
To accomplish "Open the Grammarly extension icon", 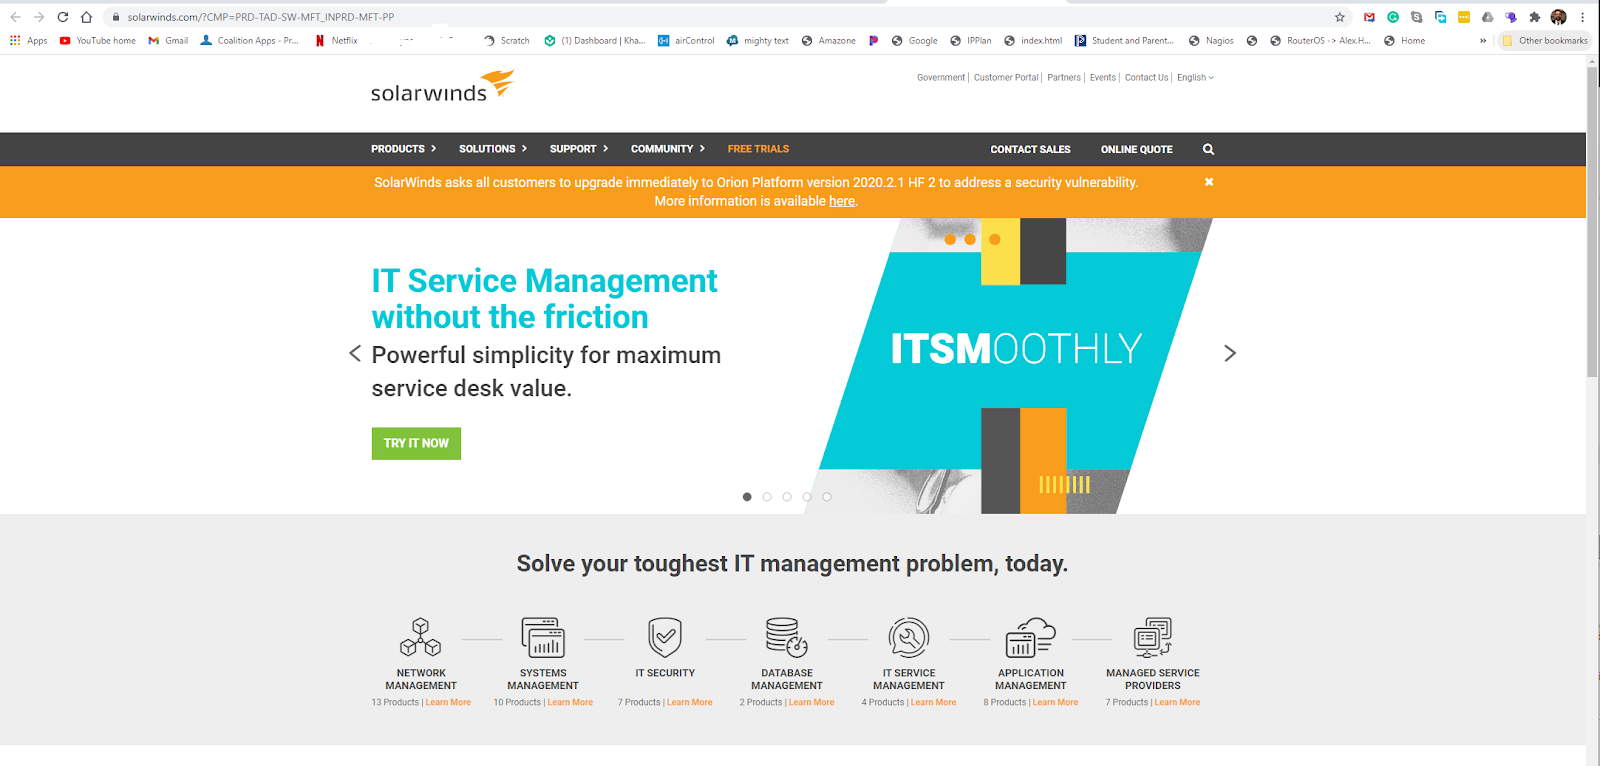I will [x=1393, y=17].
